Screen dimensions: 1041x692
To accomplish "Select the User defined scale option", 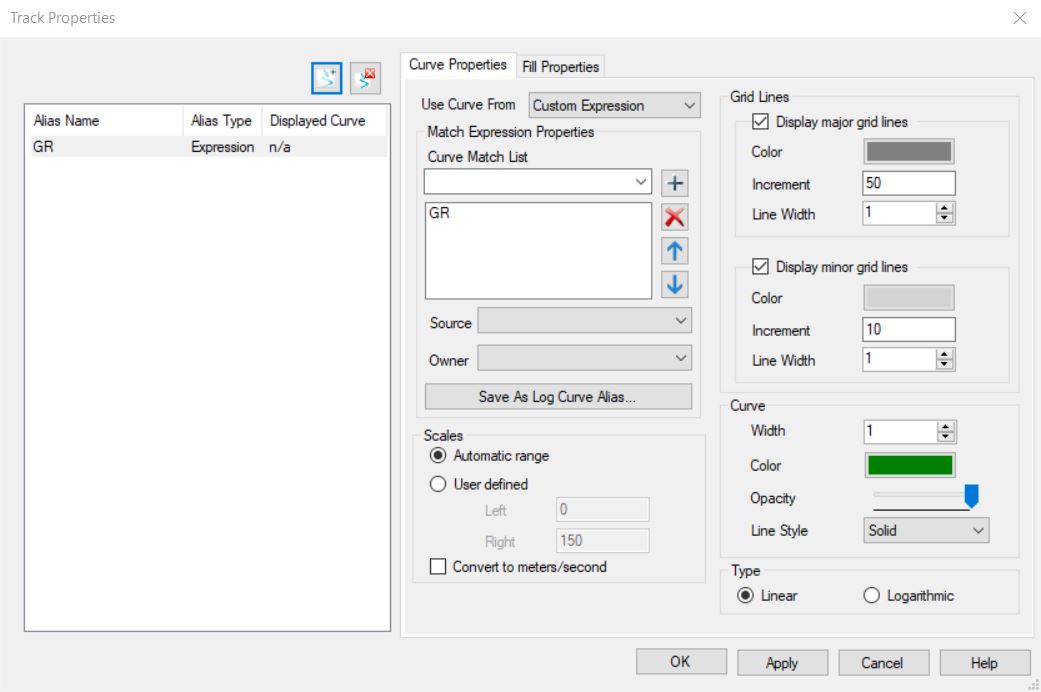I will point(438,484).
